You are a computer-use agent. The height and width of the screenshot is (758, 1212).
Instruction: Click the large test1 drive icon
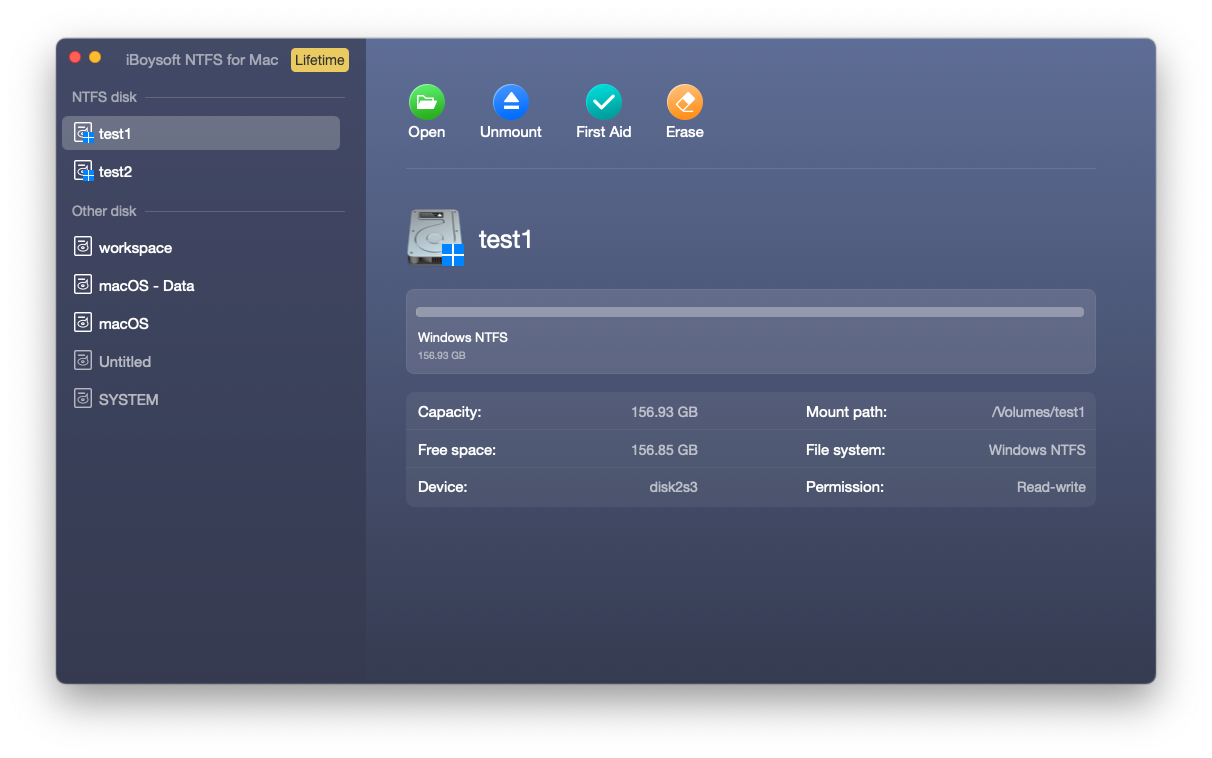tap(436, 238)
